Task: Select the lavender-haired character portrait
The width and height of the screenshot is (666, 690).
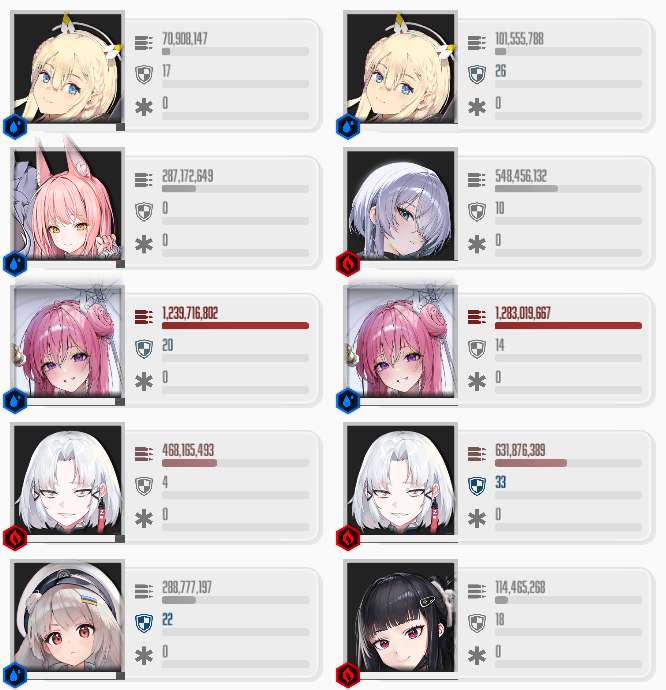Action: click(400, 205)
